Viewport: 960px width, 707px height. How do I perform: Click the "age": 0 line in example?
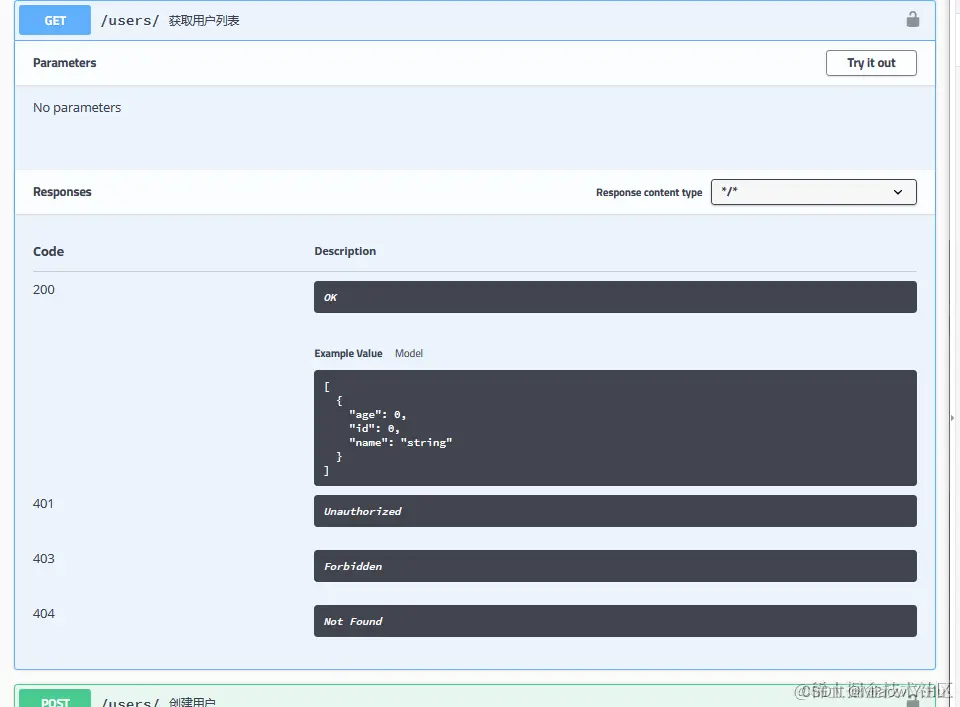(x=377, y=415)
